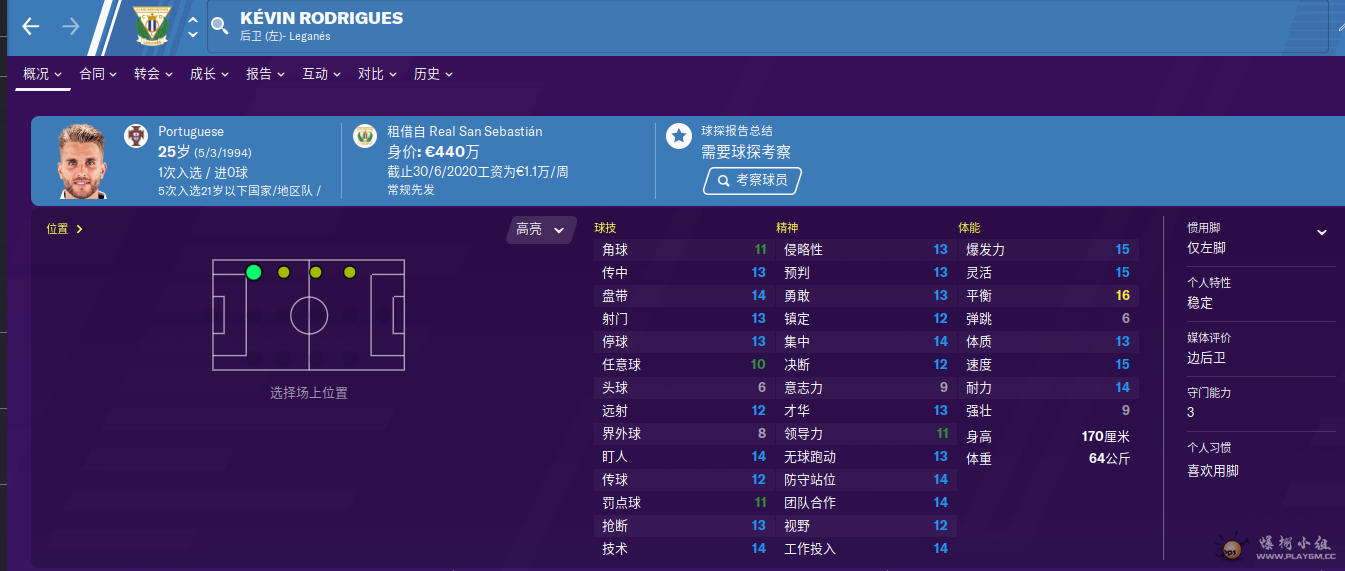Open the 高亮 highlight dropdown
Viewport: 1345px width, 571px height.
[540, 230]
